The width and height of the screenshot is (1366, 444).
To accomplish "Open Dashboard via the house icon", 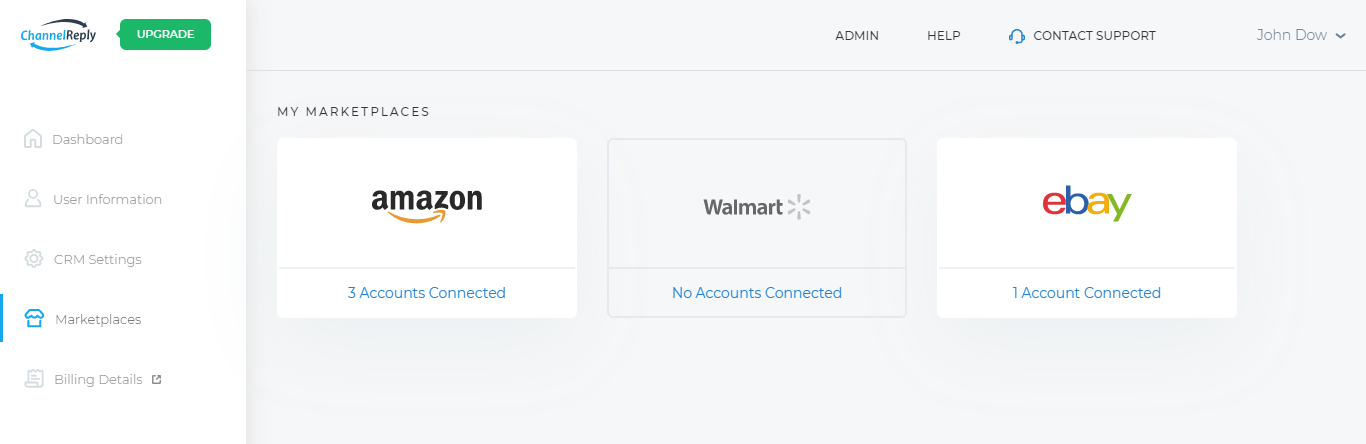I will click(33, 139).
